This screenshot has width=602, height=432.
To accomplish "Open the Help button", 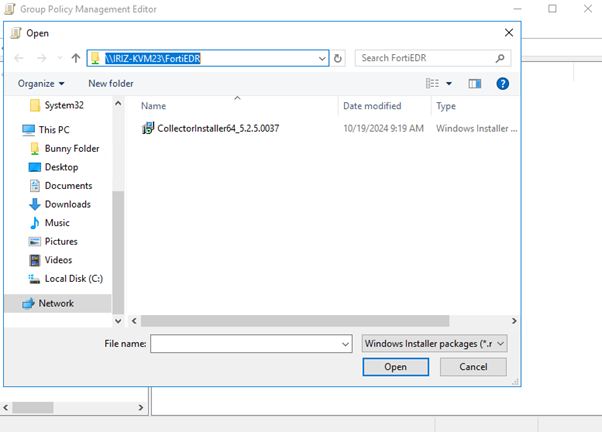I will coord(503,83).
